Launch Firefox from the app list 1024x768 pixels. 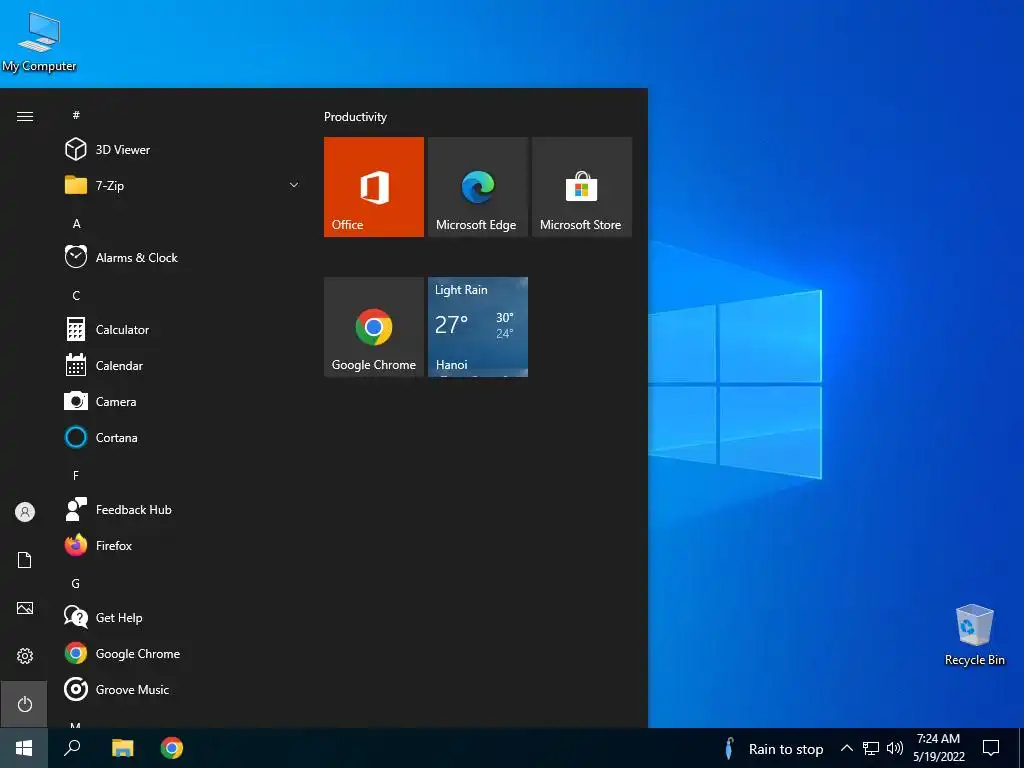pos(183,545)
